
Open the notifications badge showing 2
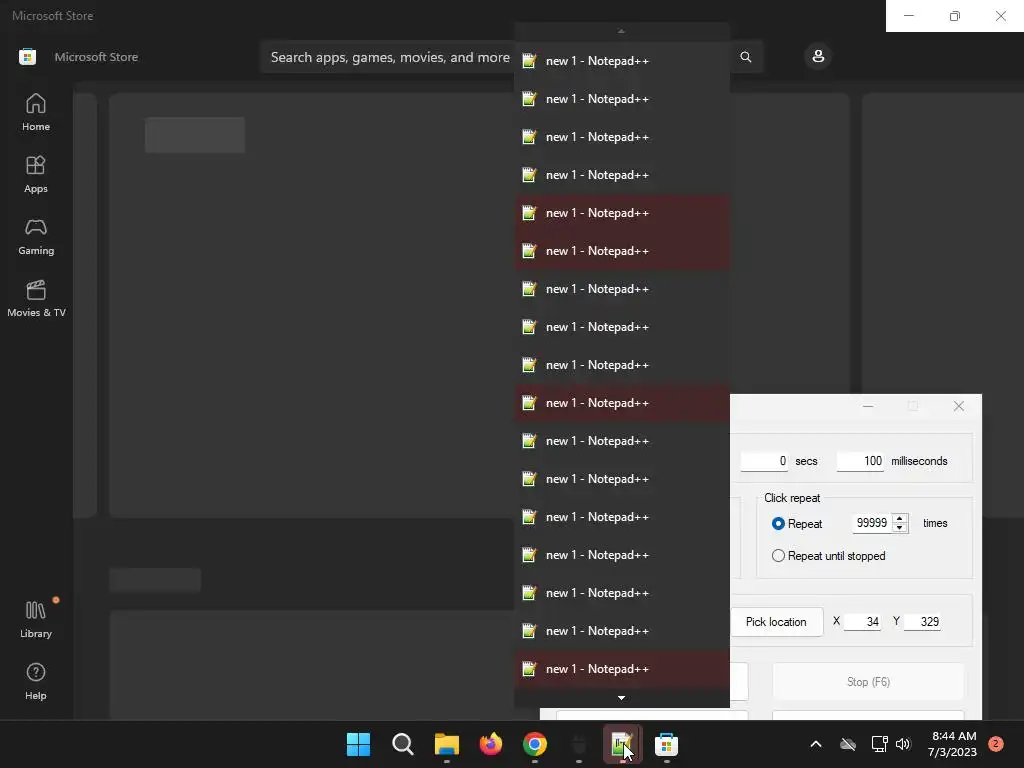click(x=996, y=744)
